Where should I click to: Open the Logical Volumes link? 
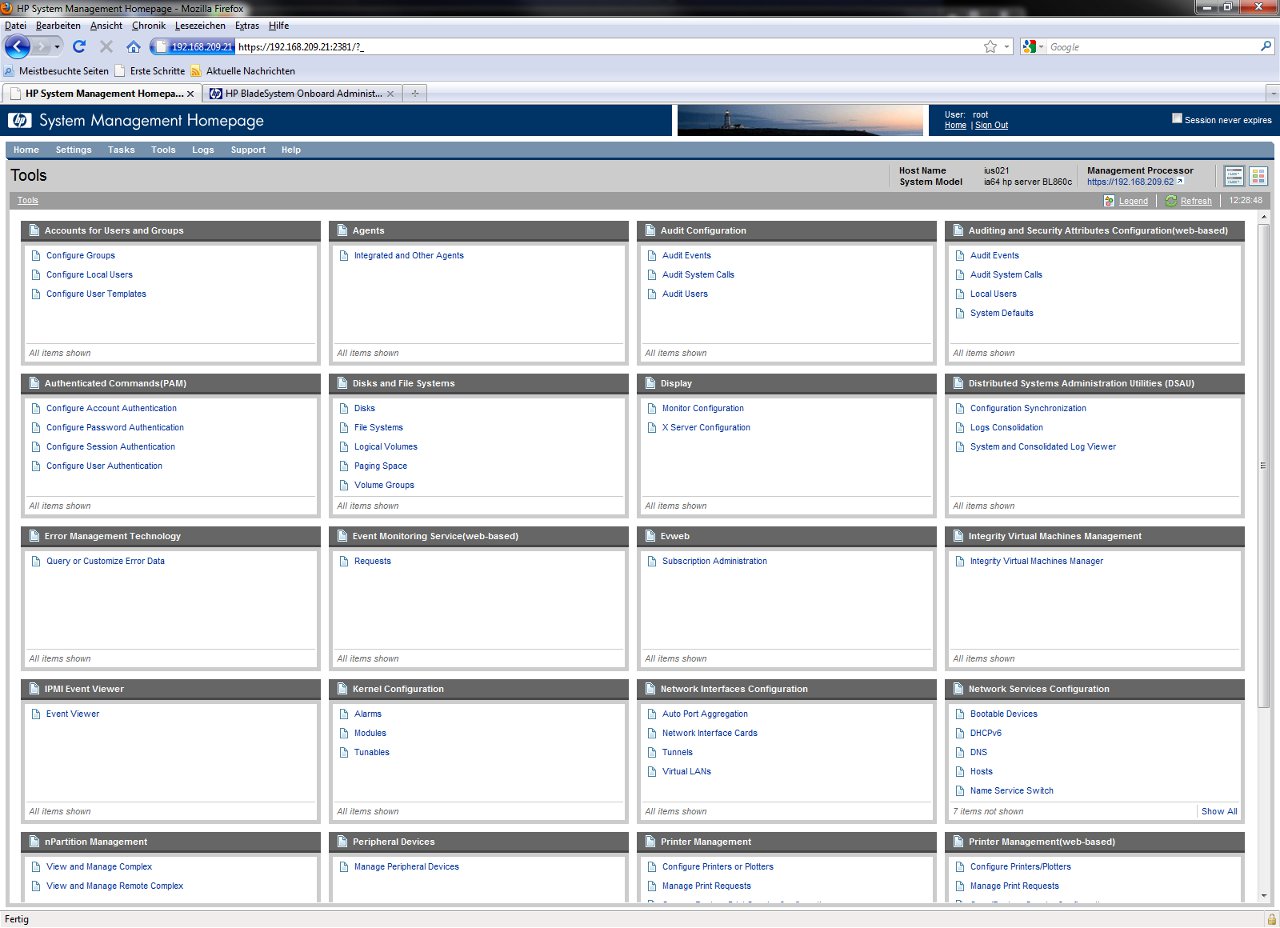386,447
